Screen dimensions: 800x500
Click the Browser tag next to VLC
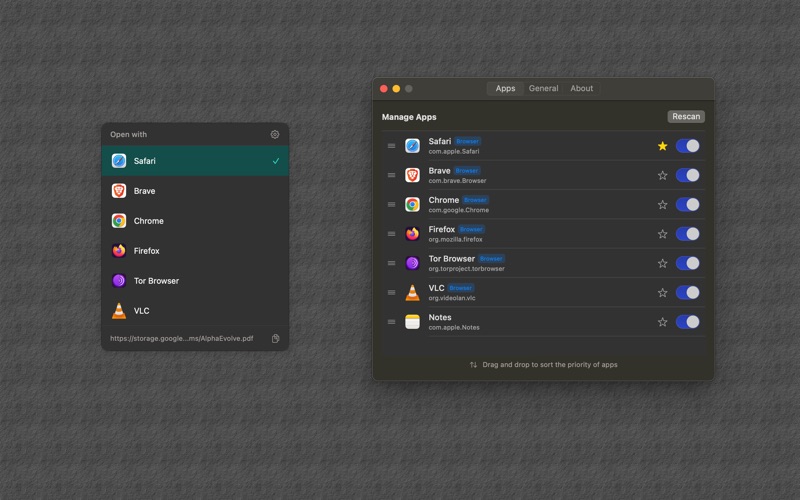[x=461, y=288]
